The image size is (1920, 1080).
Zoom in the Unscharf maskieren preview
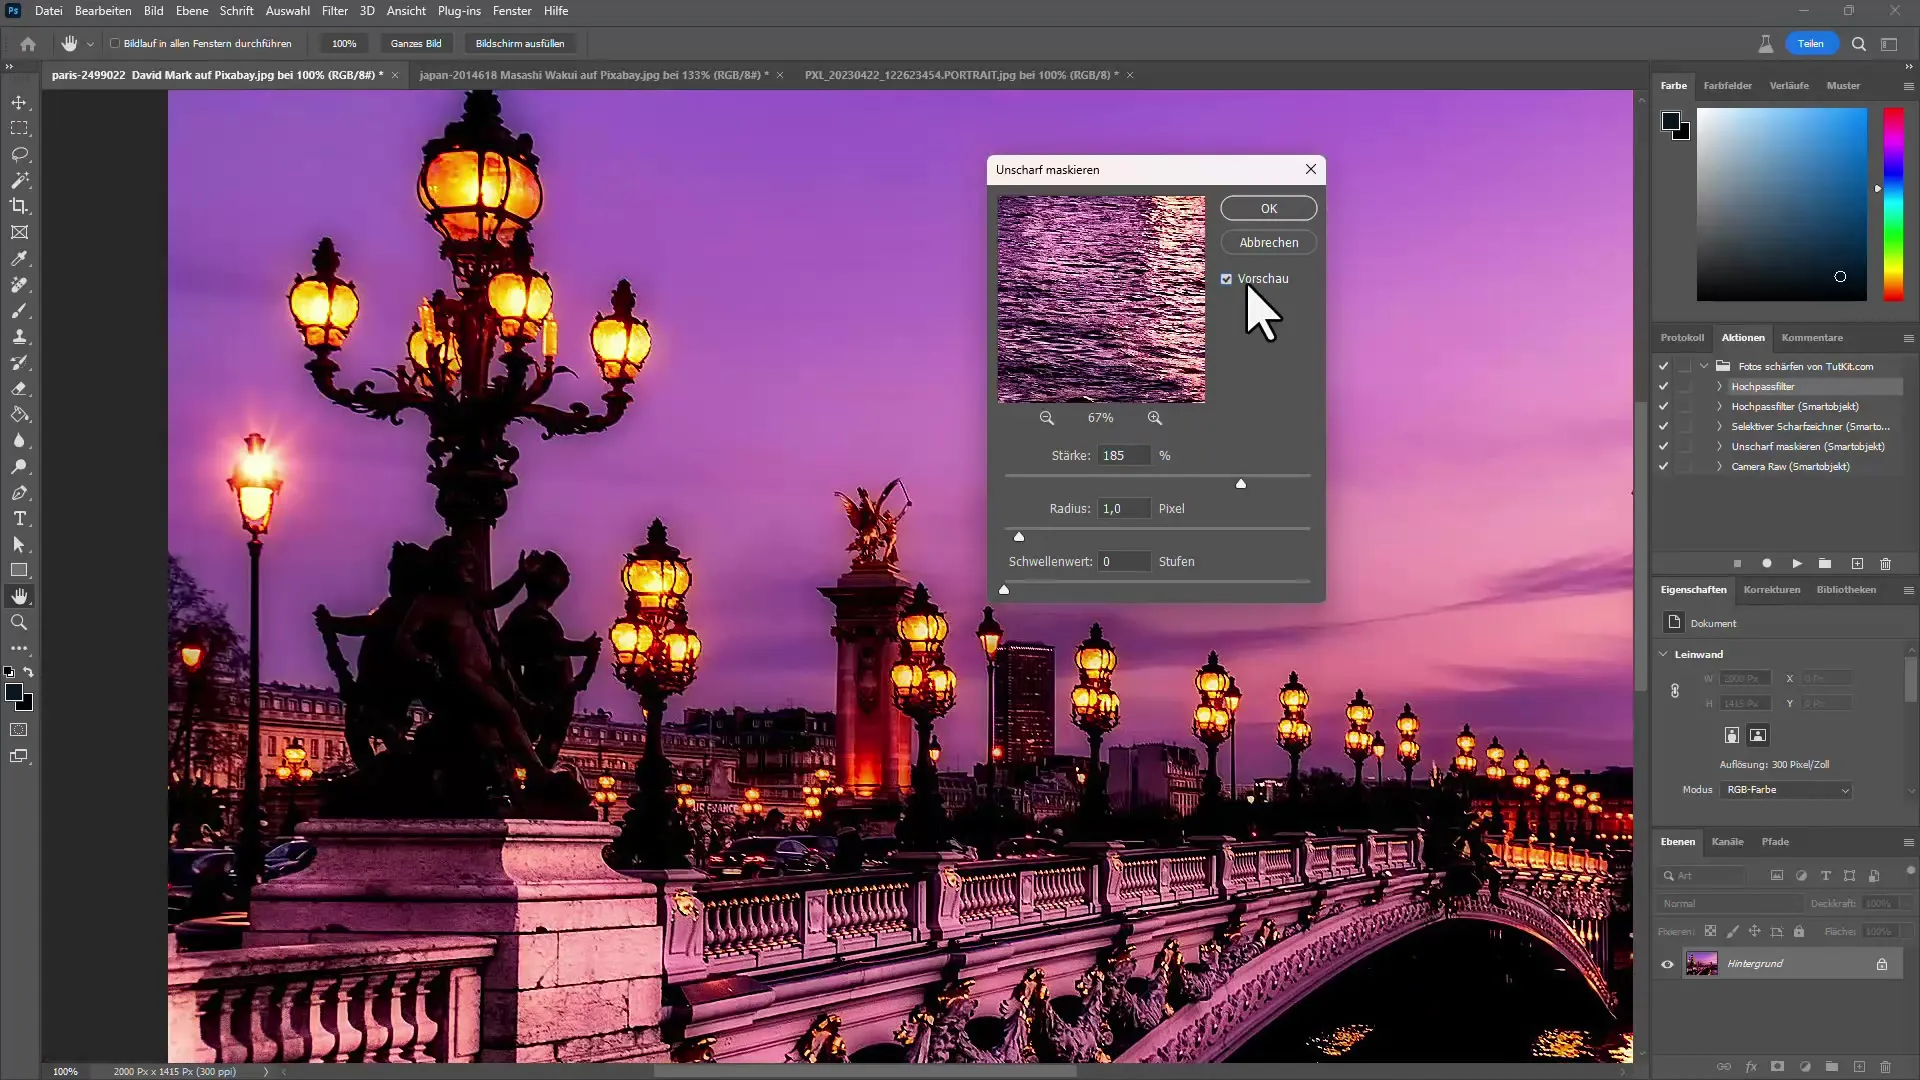[x=1155, y=418]
